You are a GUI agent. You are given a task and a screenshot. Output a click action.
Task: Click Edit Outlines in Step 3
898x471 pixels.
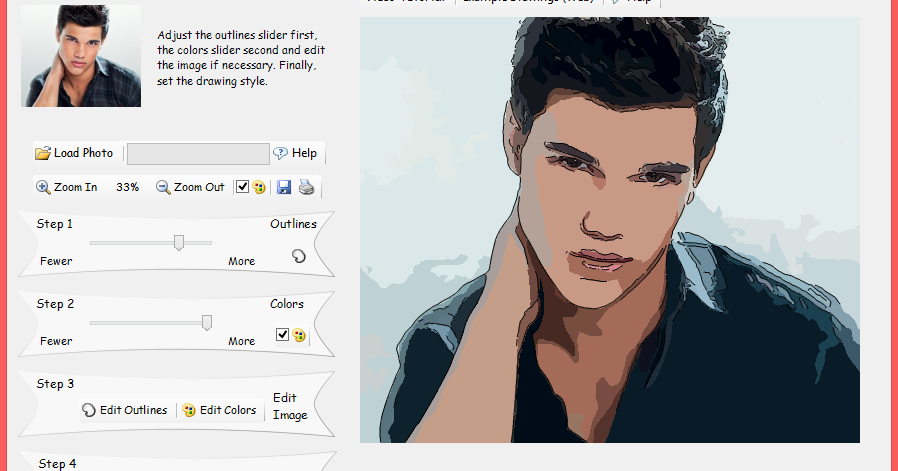pyautogui.click(x=125, y=410)
